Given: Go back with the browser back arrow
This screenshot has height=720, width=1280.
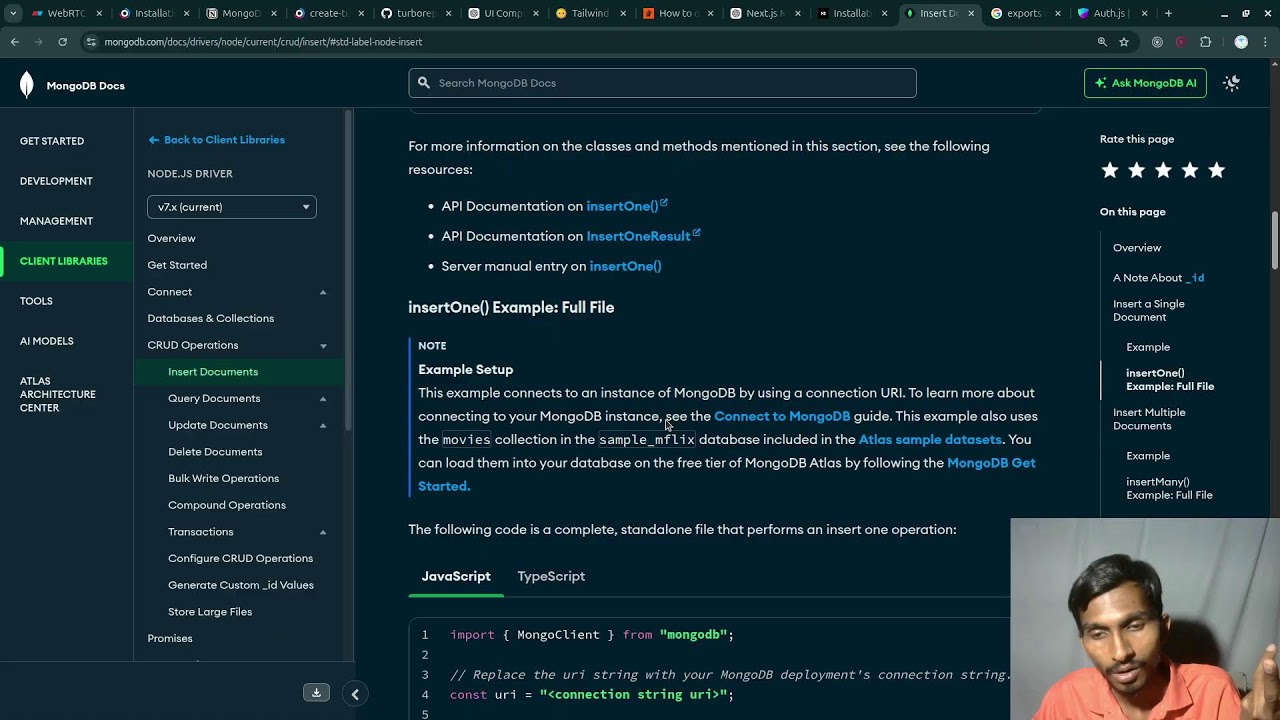Looking at the screenshot, I should point(14,42).
